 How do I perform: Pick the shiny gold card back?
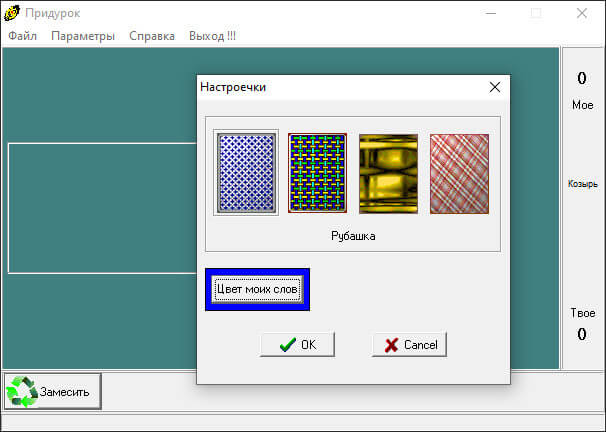pos(388,173)
